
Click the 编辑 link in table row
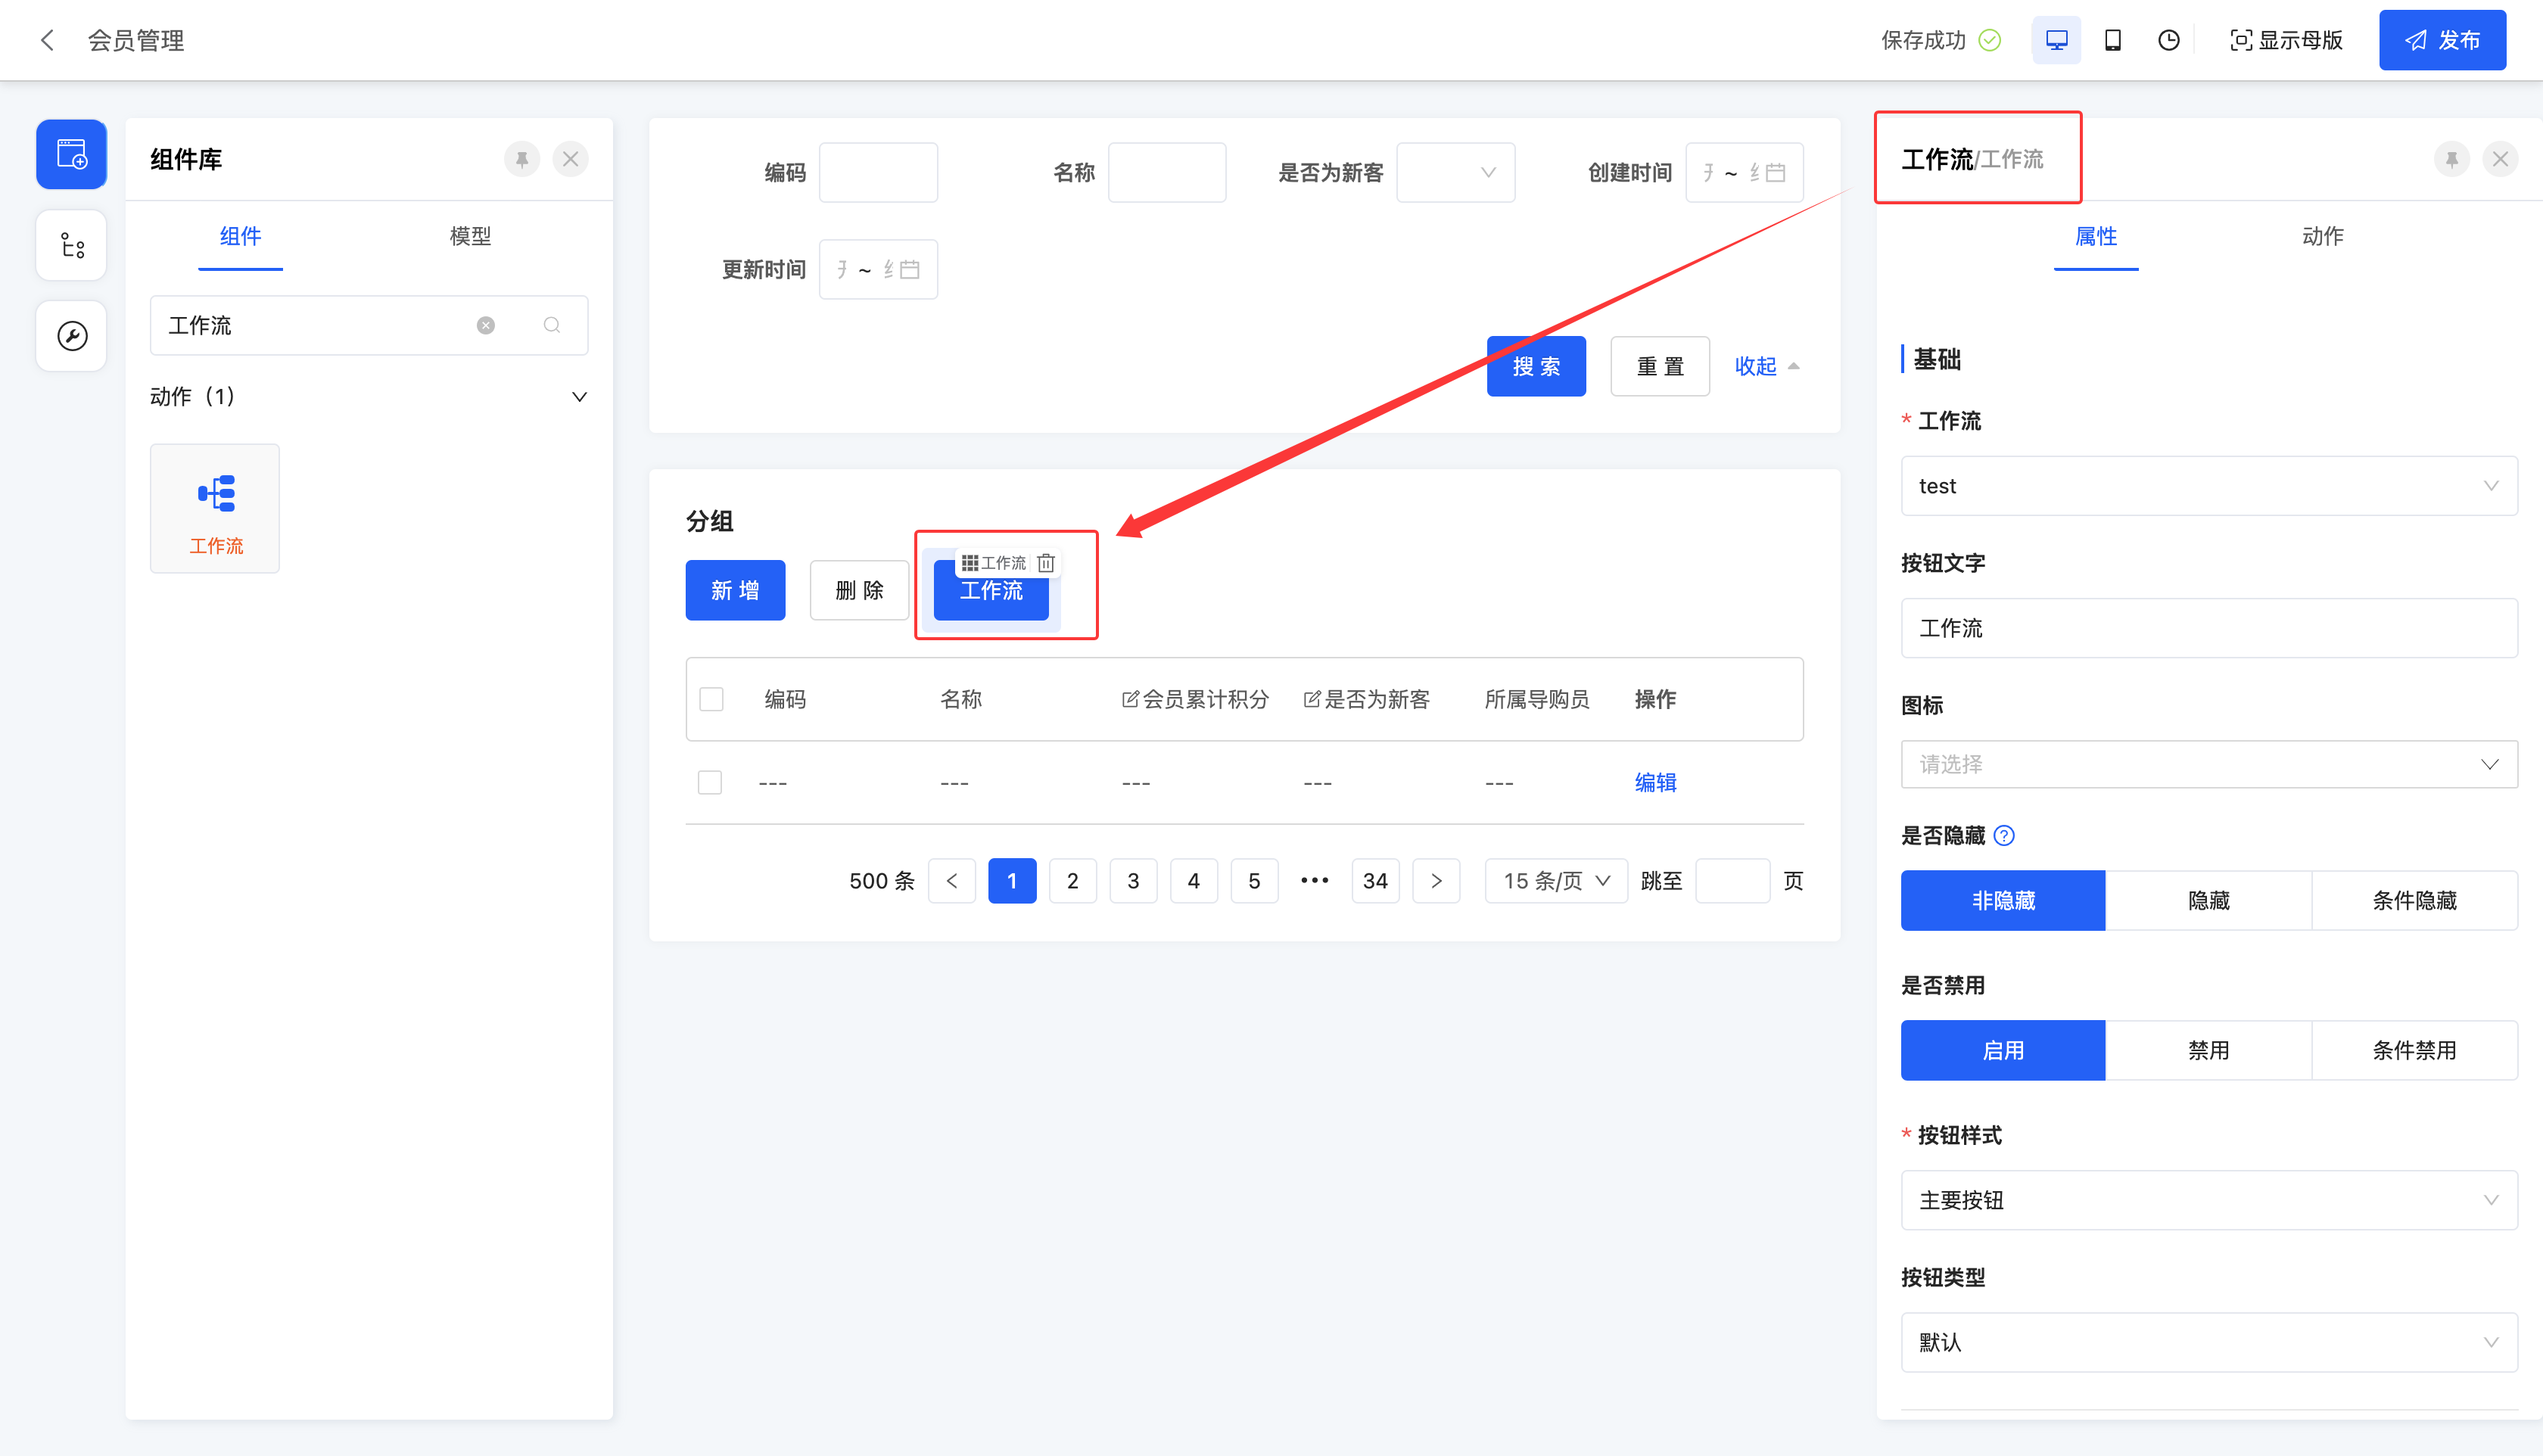tap(1655, 782)
